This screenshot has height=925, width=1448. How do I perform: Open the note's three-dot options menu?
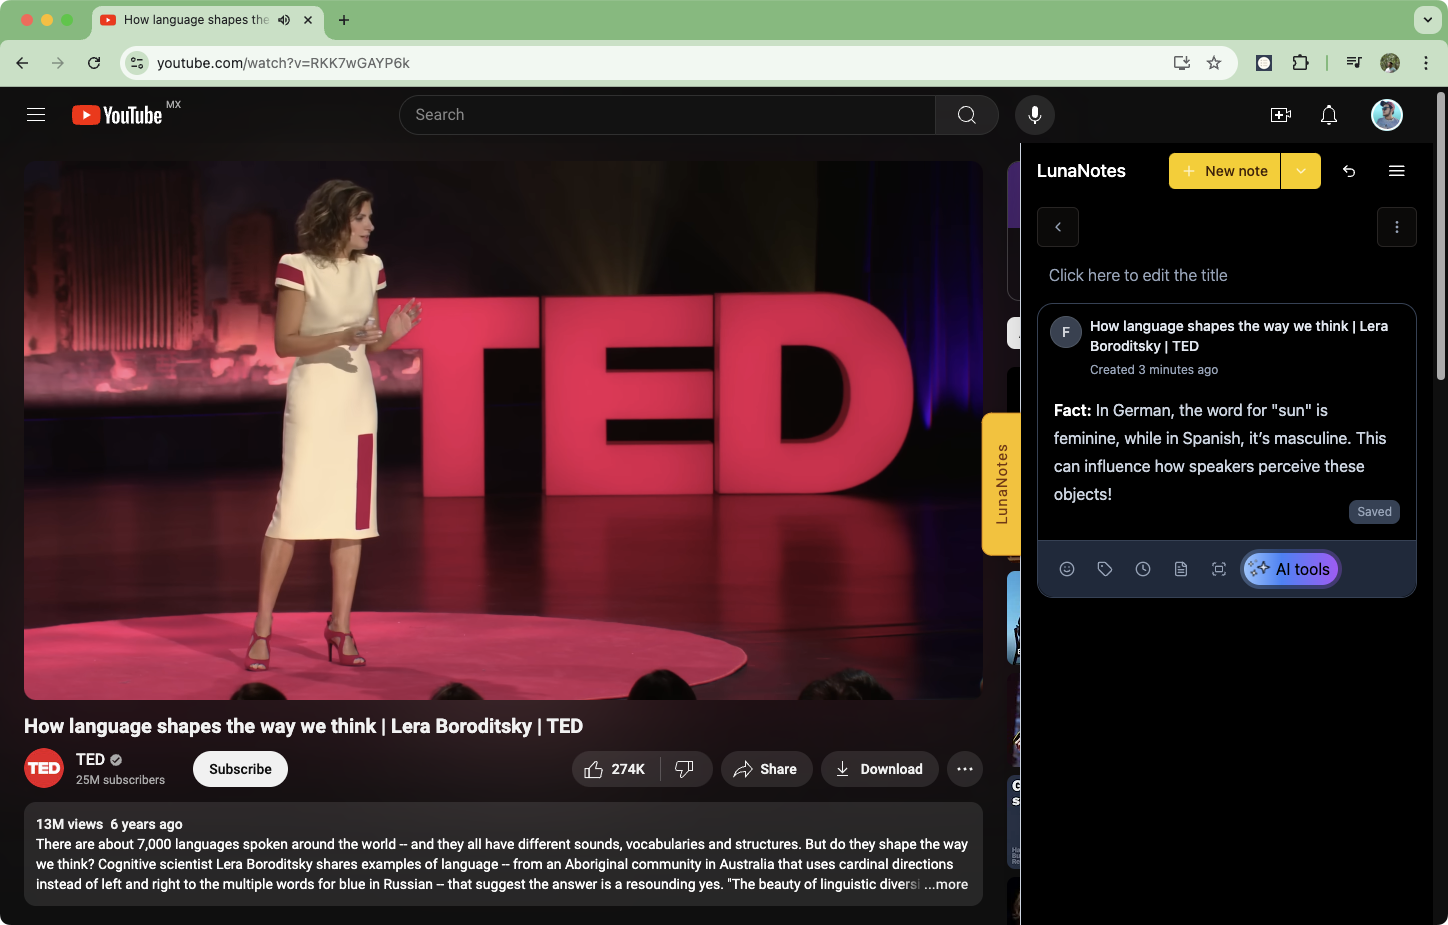coord(1397,227)
